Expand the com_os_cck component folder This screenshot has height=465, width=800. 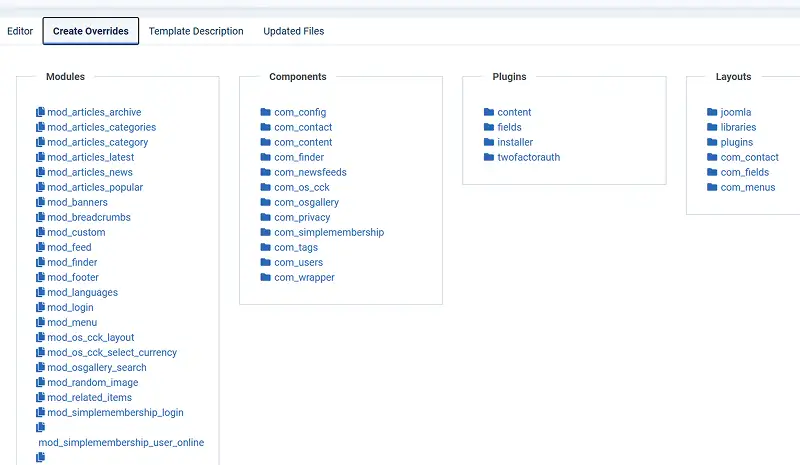click(x=302, y=187)
